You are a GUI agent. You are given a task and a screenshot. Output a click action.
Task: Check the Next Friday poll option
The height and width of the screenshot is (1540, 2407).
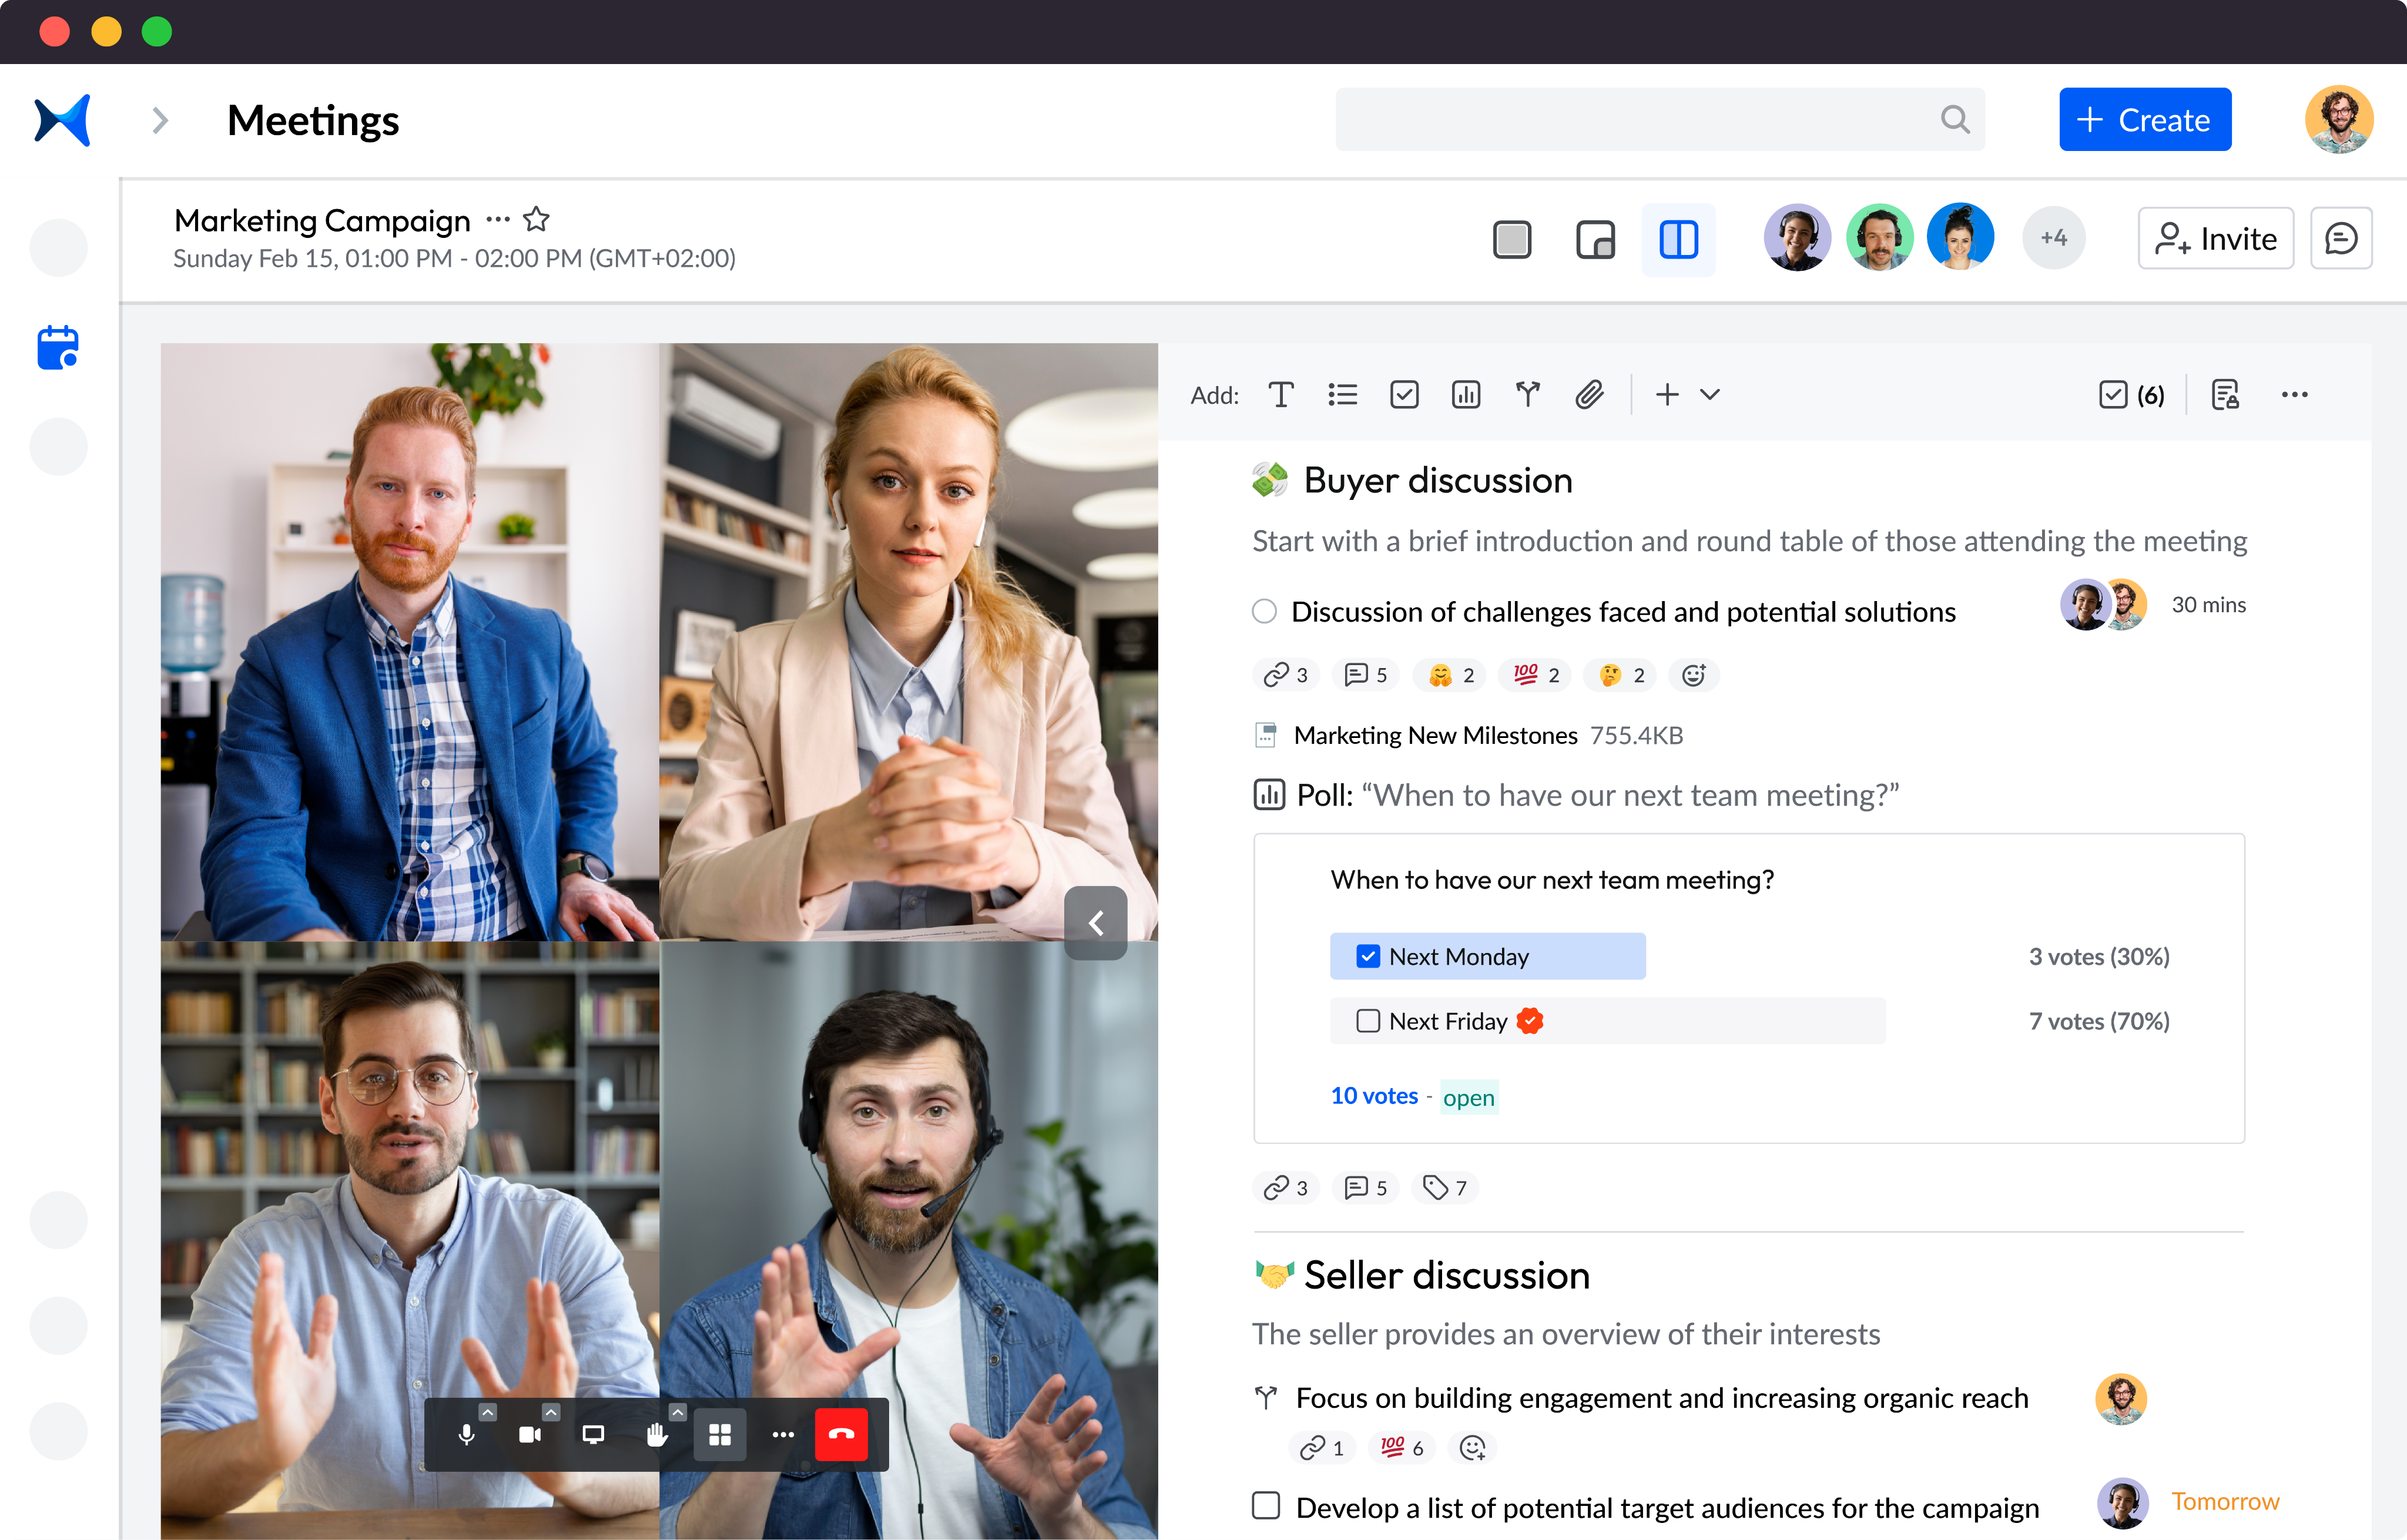tap(1367, 1021)
